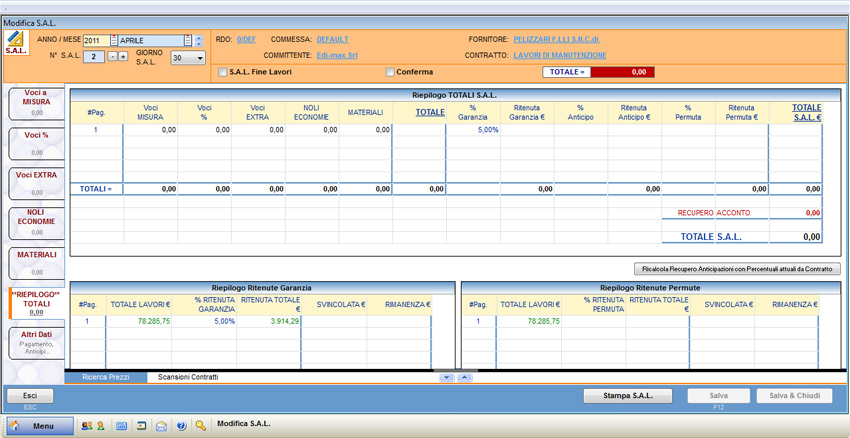Open the PELIZZARI F.LLI fornitore link

coord(556,40)
